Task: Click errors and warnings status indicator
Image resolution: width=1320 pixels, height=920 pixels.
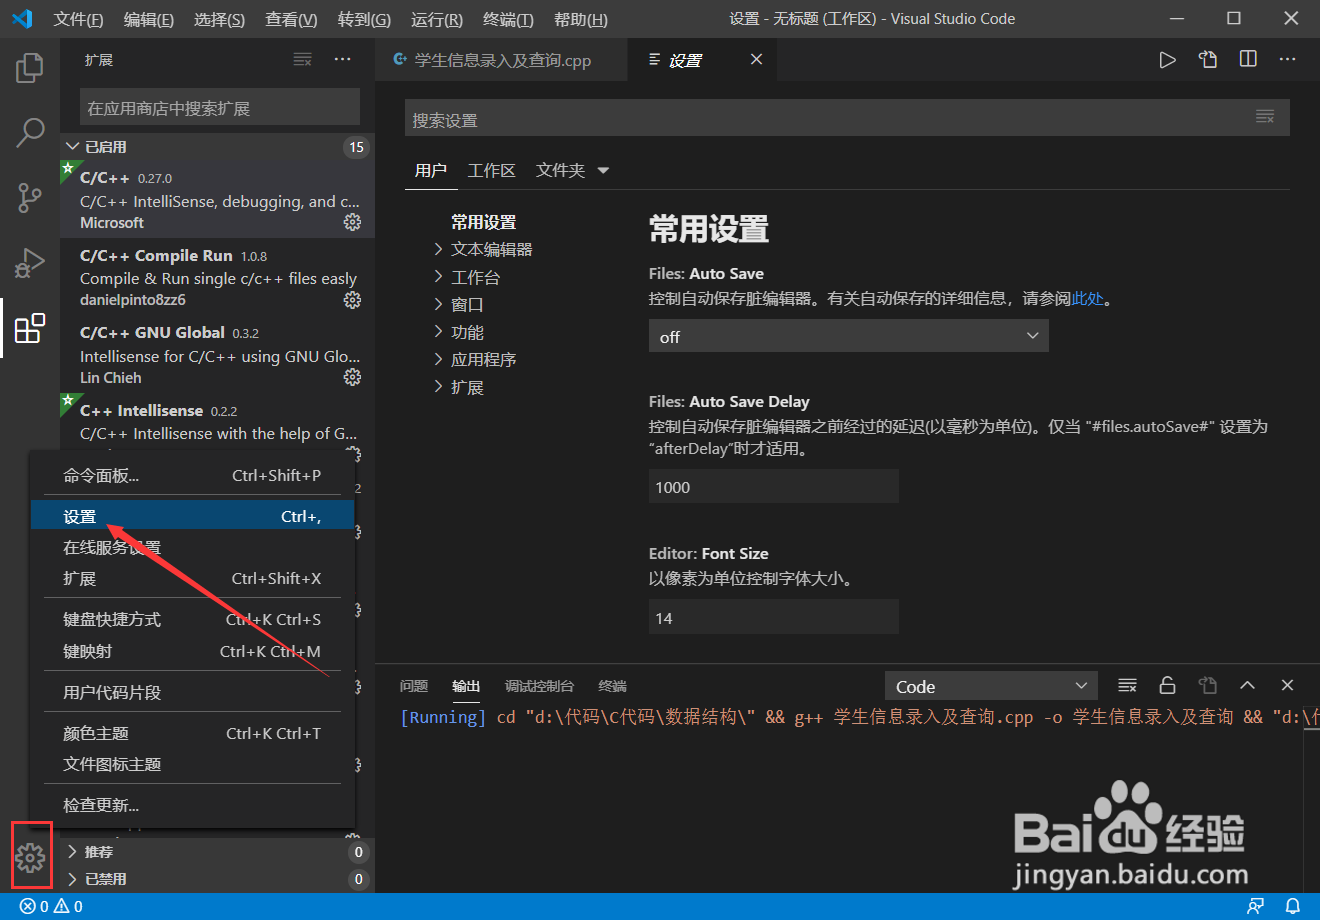Action: click(52, 906)
